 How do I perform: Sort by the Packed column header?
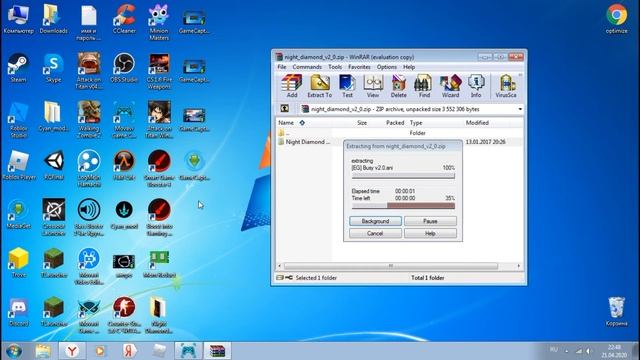click(x=395, y=122)
